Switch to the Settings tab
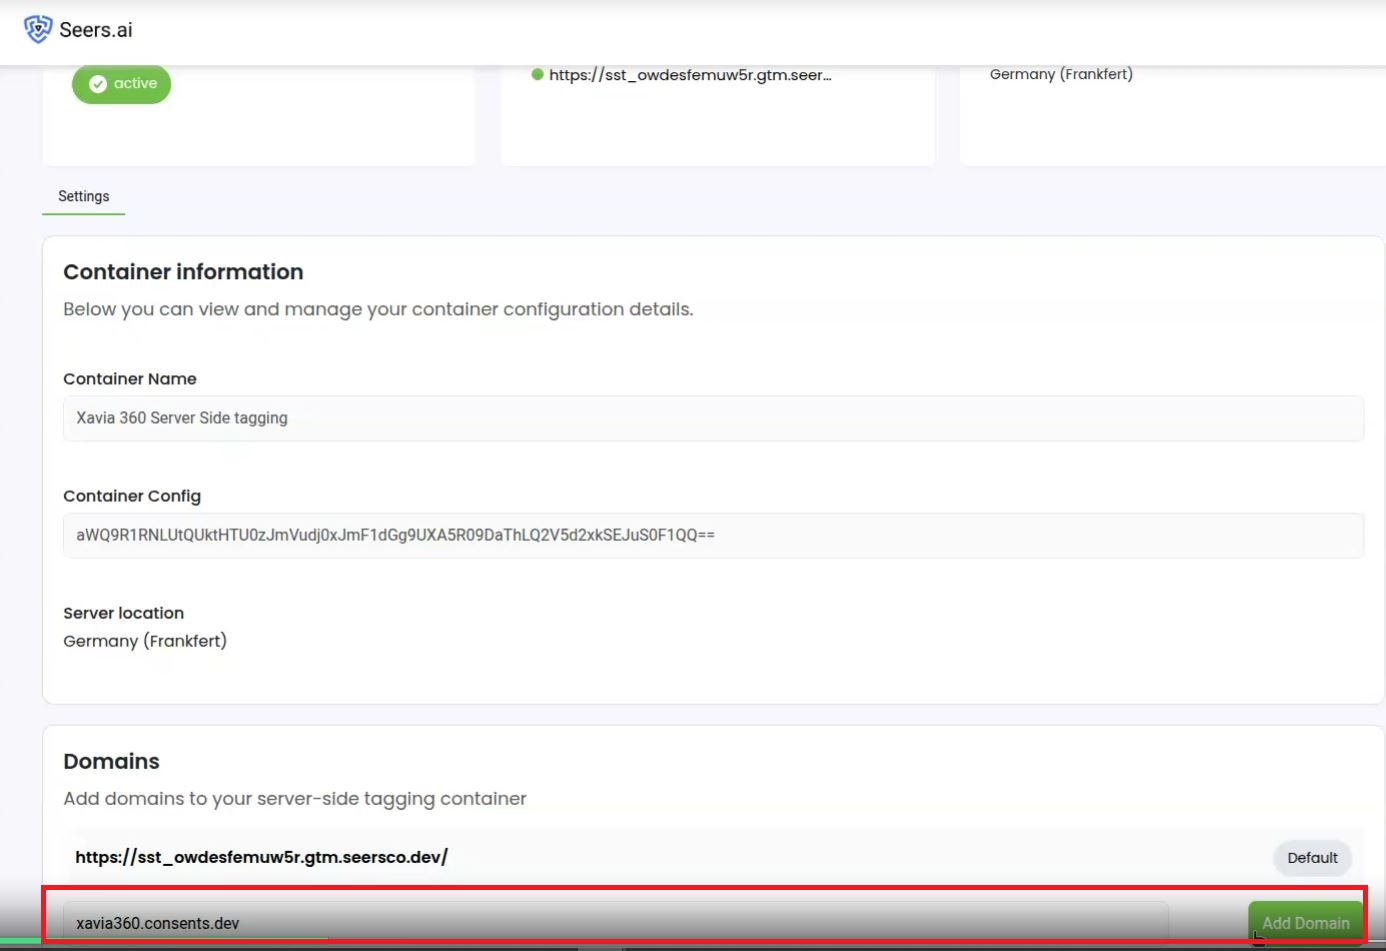Screen dimensions: 1386x951 click(x=84, y=196)
